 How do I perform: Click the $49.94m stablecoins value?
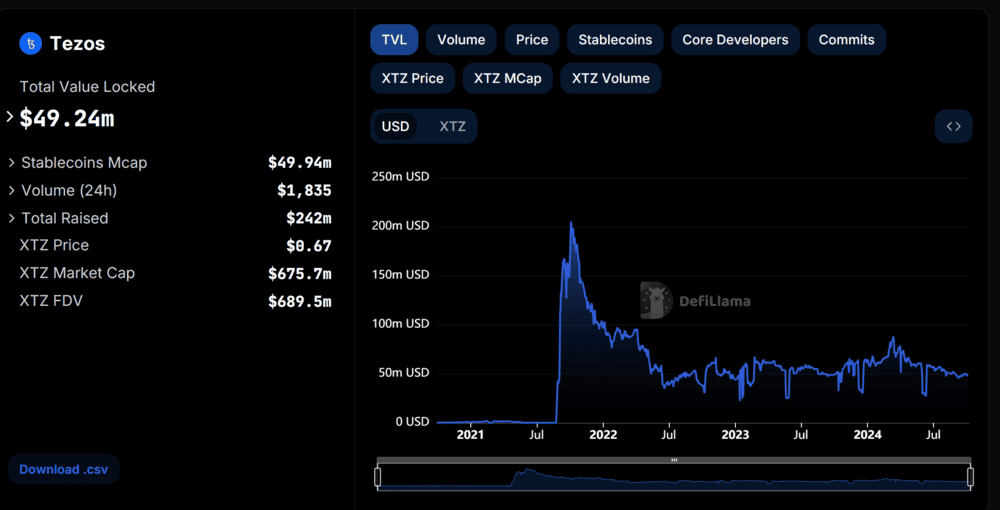(x=300, y=163)
